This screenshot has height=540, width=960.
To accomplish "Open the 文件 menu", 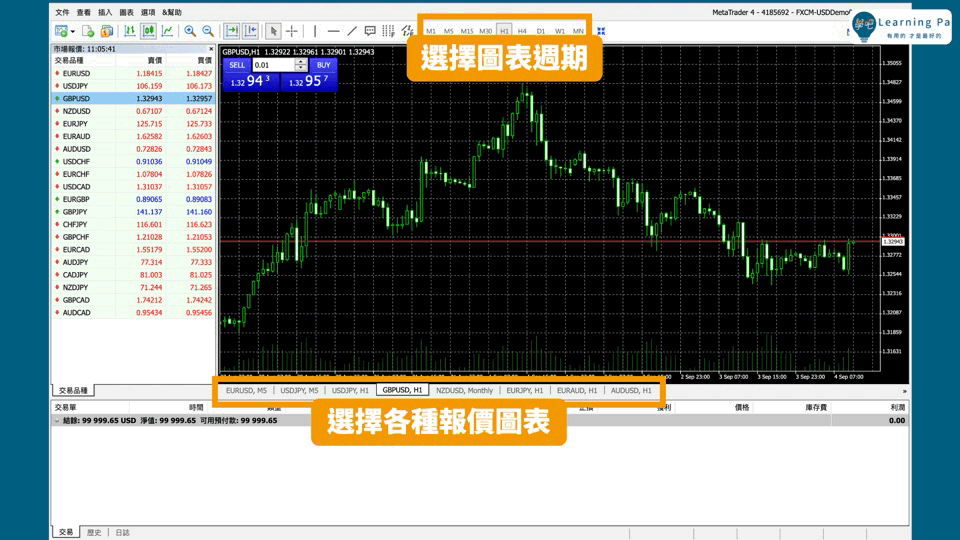I will coord(62,12).
